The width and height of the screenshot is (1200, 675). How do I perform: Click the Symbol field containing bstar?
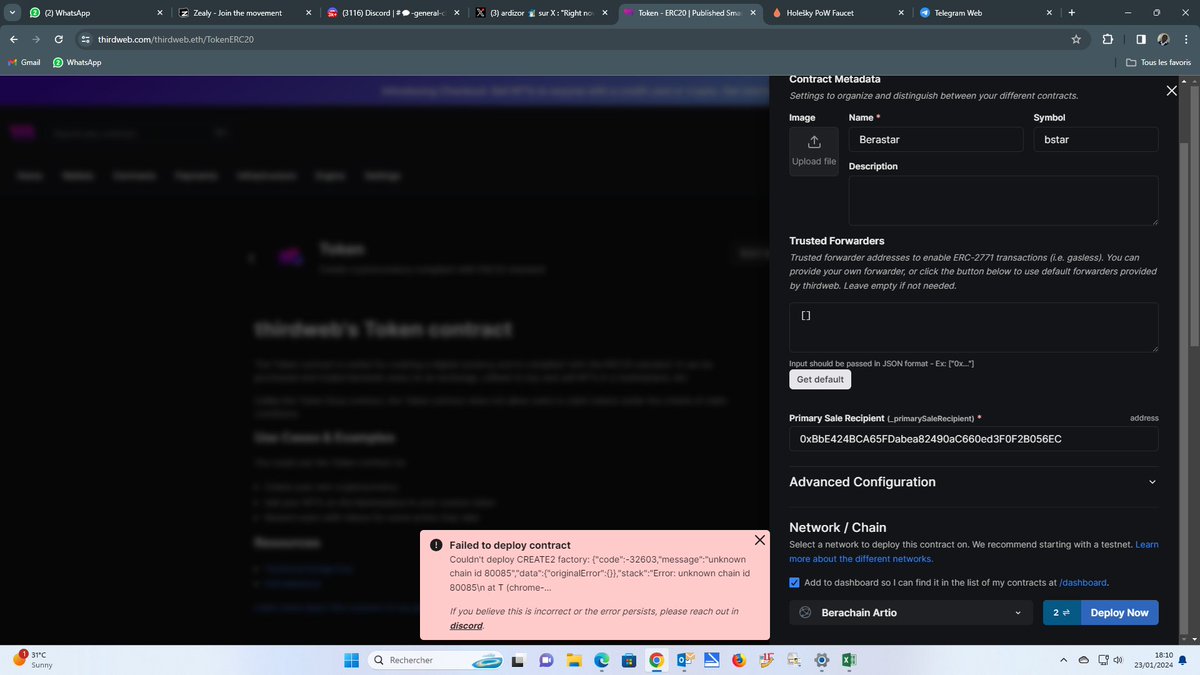tap(1096, 140)
